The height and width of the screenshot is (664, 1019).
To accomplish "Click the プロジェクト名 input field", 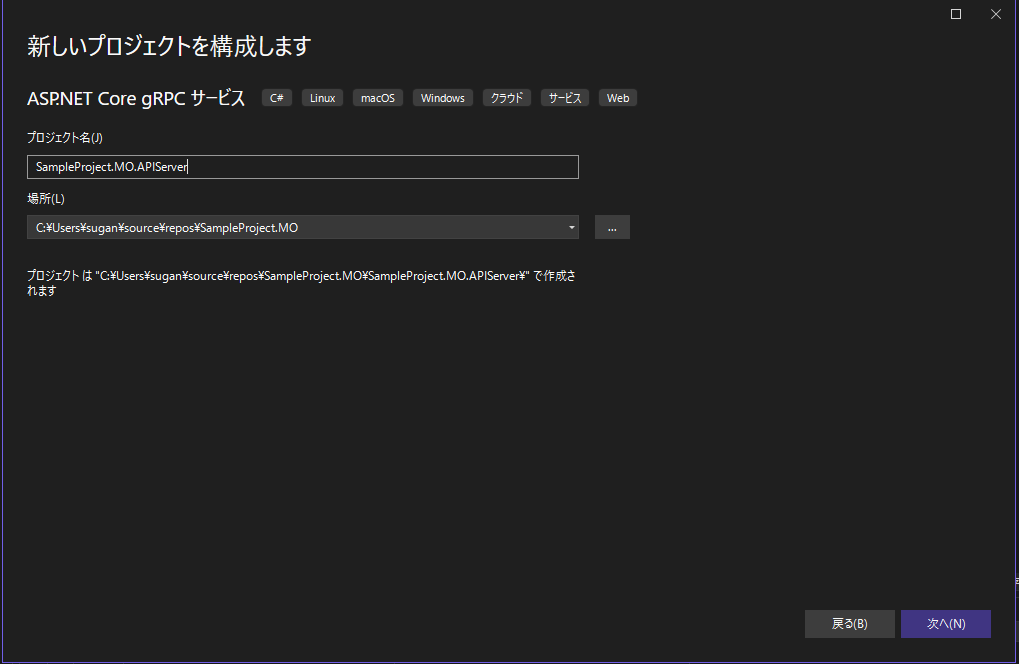I will coord(302,166).
